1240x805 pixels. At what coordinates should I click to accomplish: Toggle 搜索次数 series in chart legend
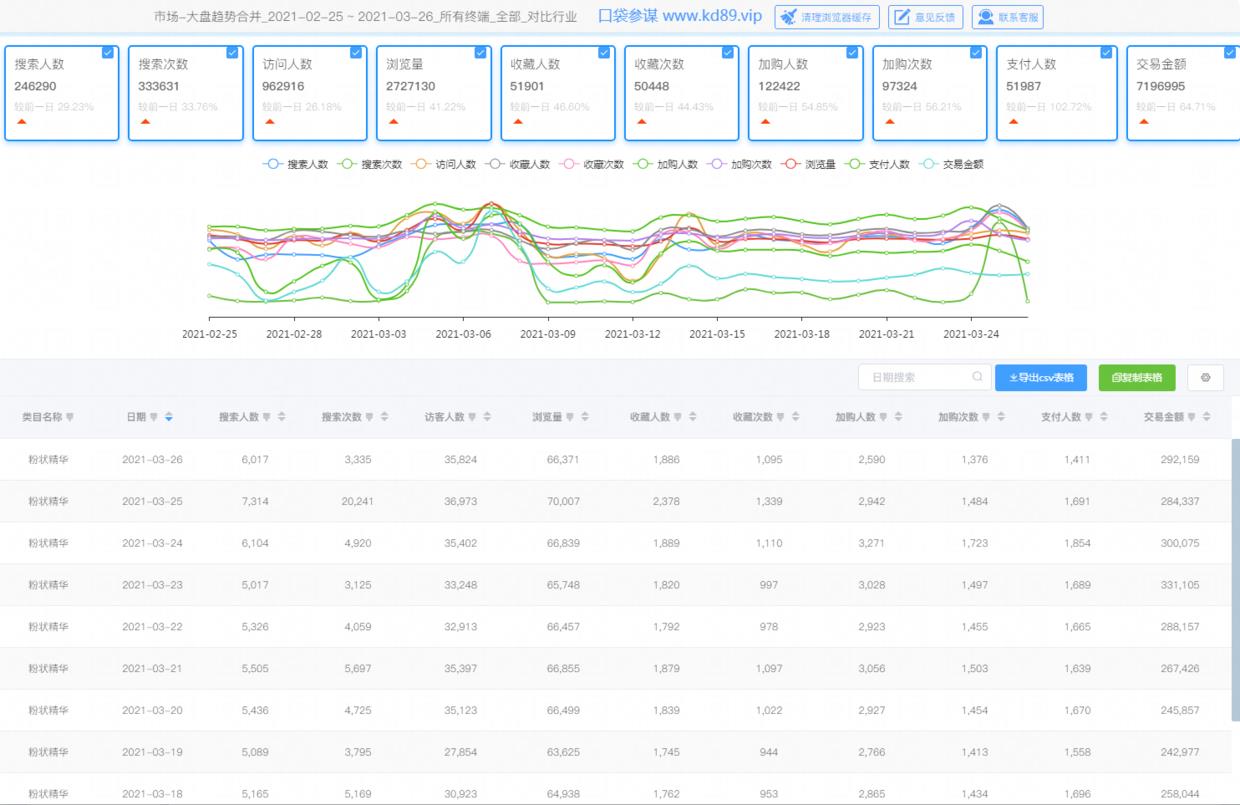(369, 164)
